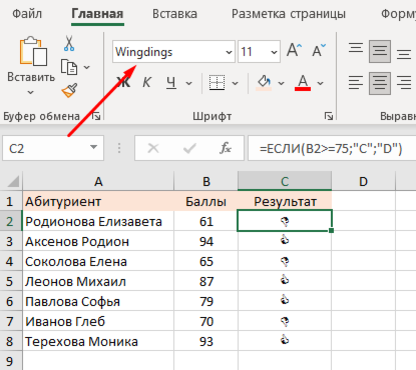Open the Файл tab
The height and width of the screenshot is (370, 416).
(27, 14)
